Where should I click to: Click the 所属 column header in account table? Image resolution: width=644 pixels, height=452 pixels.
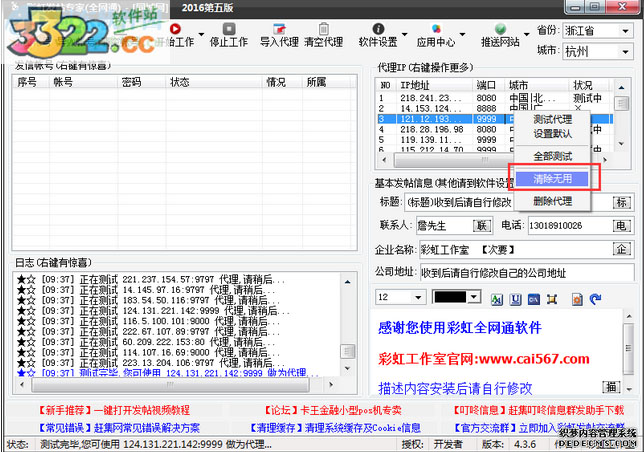point(329,82)
